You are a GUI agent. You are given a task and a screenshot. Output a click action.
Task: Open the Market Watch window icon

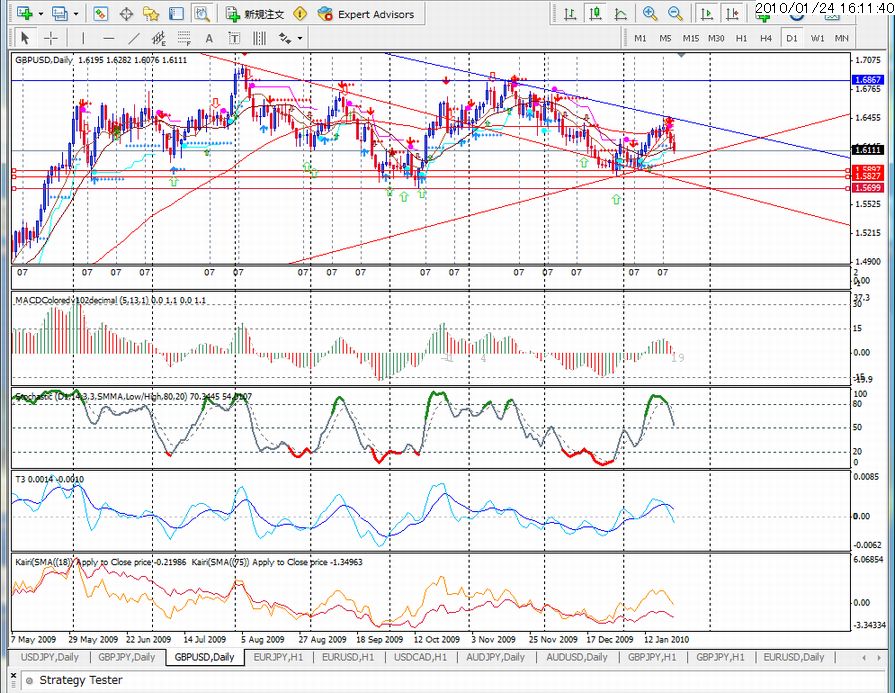click(101, 14)
